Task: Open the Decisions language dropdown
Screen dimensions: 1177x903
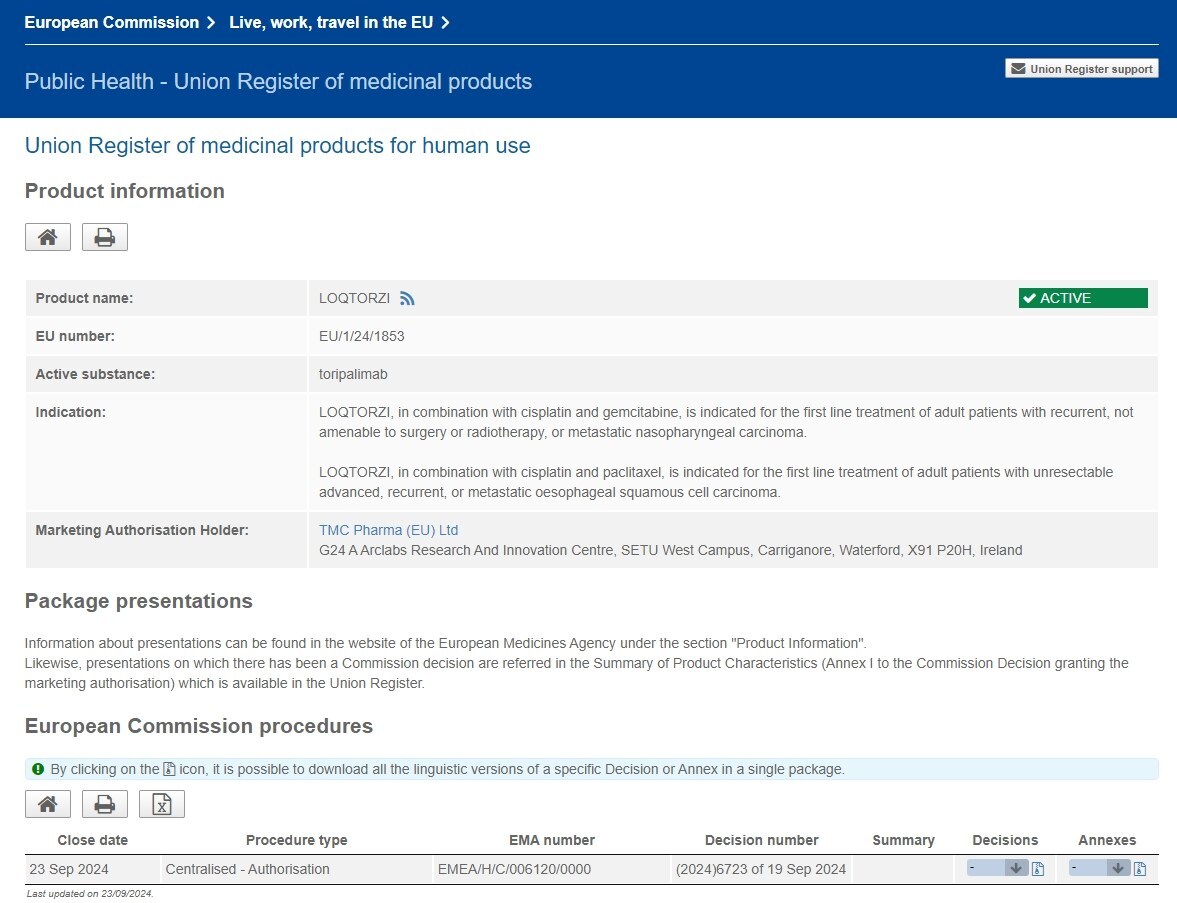Action: tap(997, 868)
